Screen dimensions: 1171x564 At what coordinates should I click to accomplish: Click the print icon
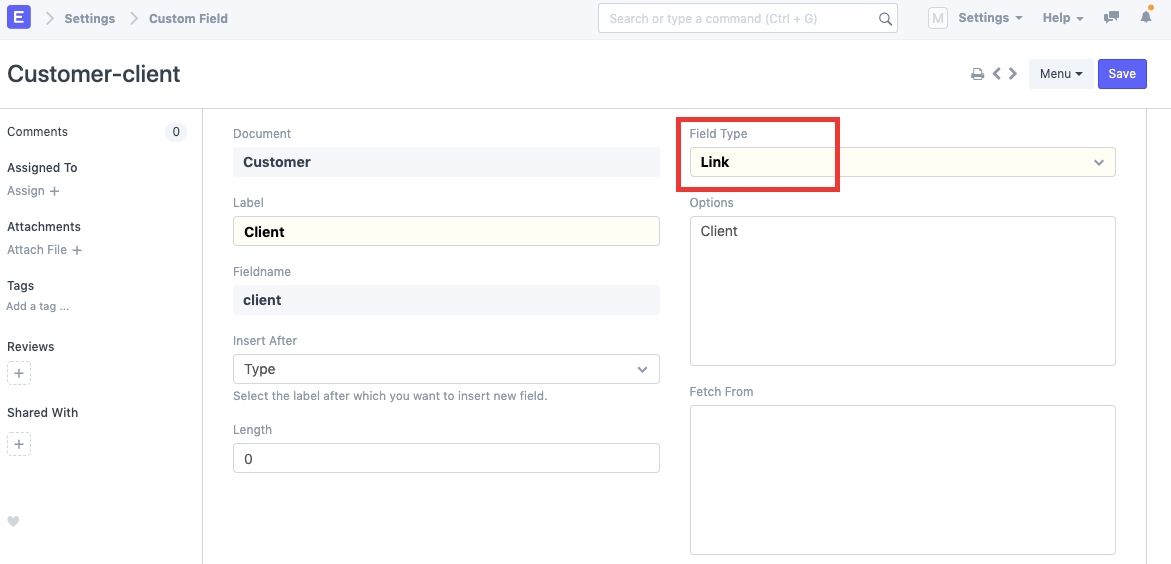977,74
